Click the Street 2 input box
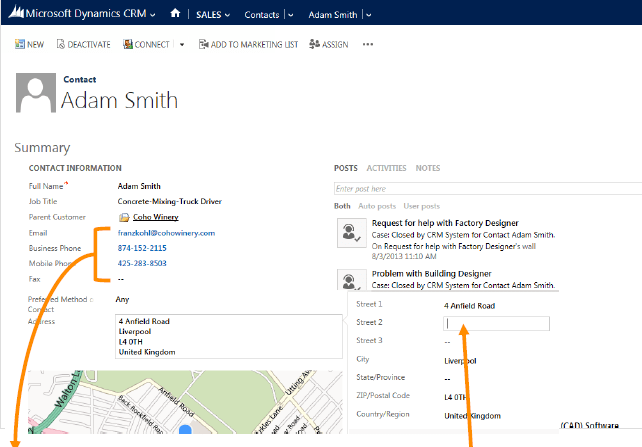The height and width of the screenshot is (447, 642). (x=496, y=323)
